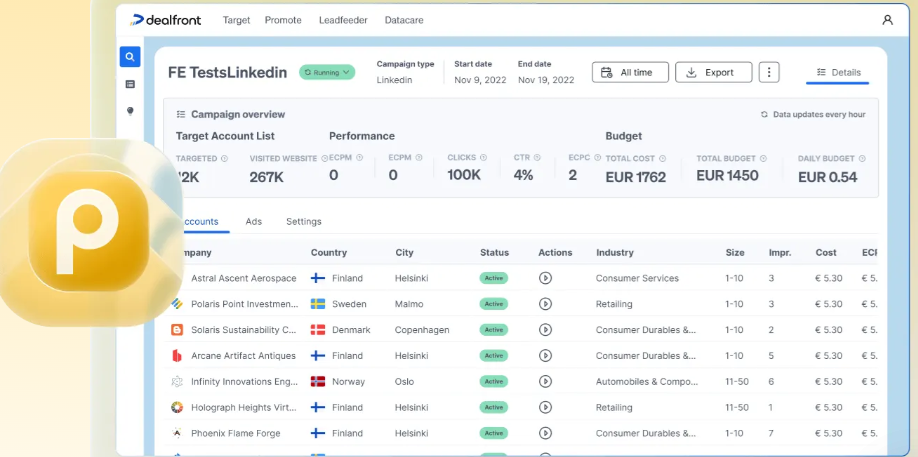This screenshot has width=918, height=457.
Task: Click play action for Arcane Artifact Antiques
Action: coord(545,356)
